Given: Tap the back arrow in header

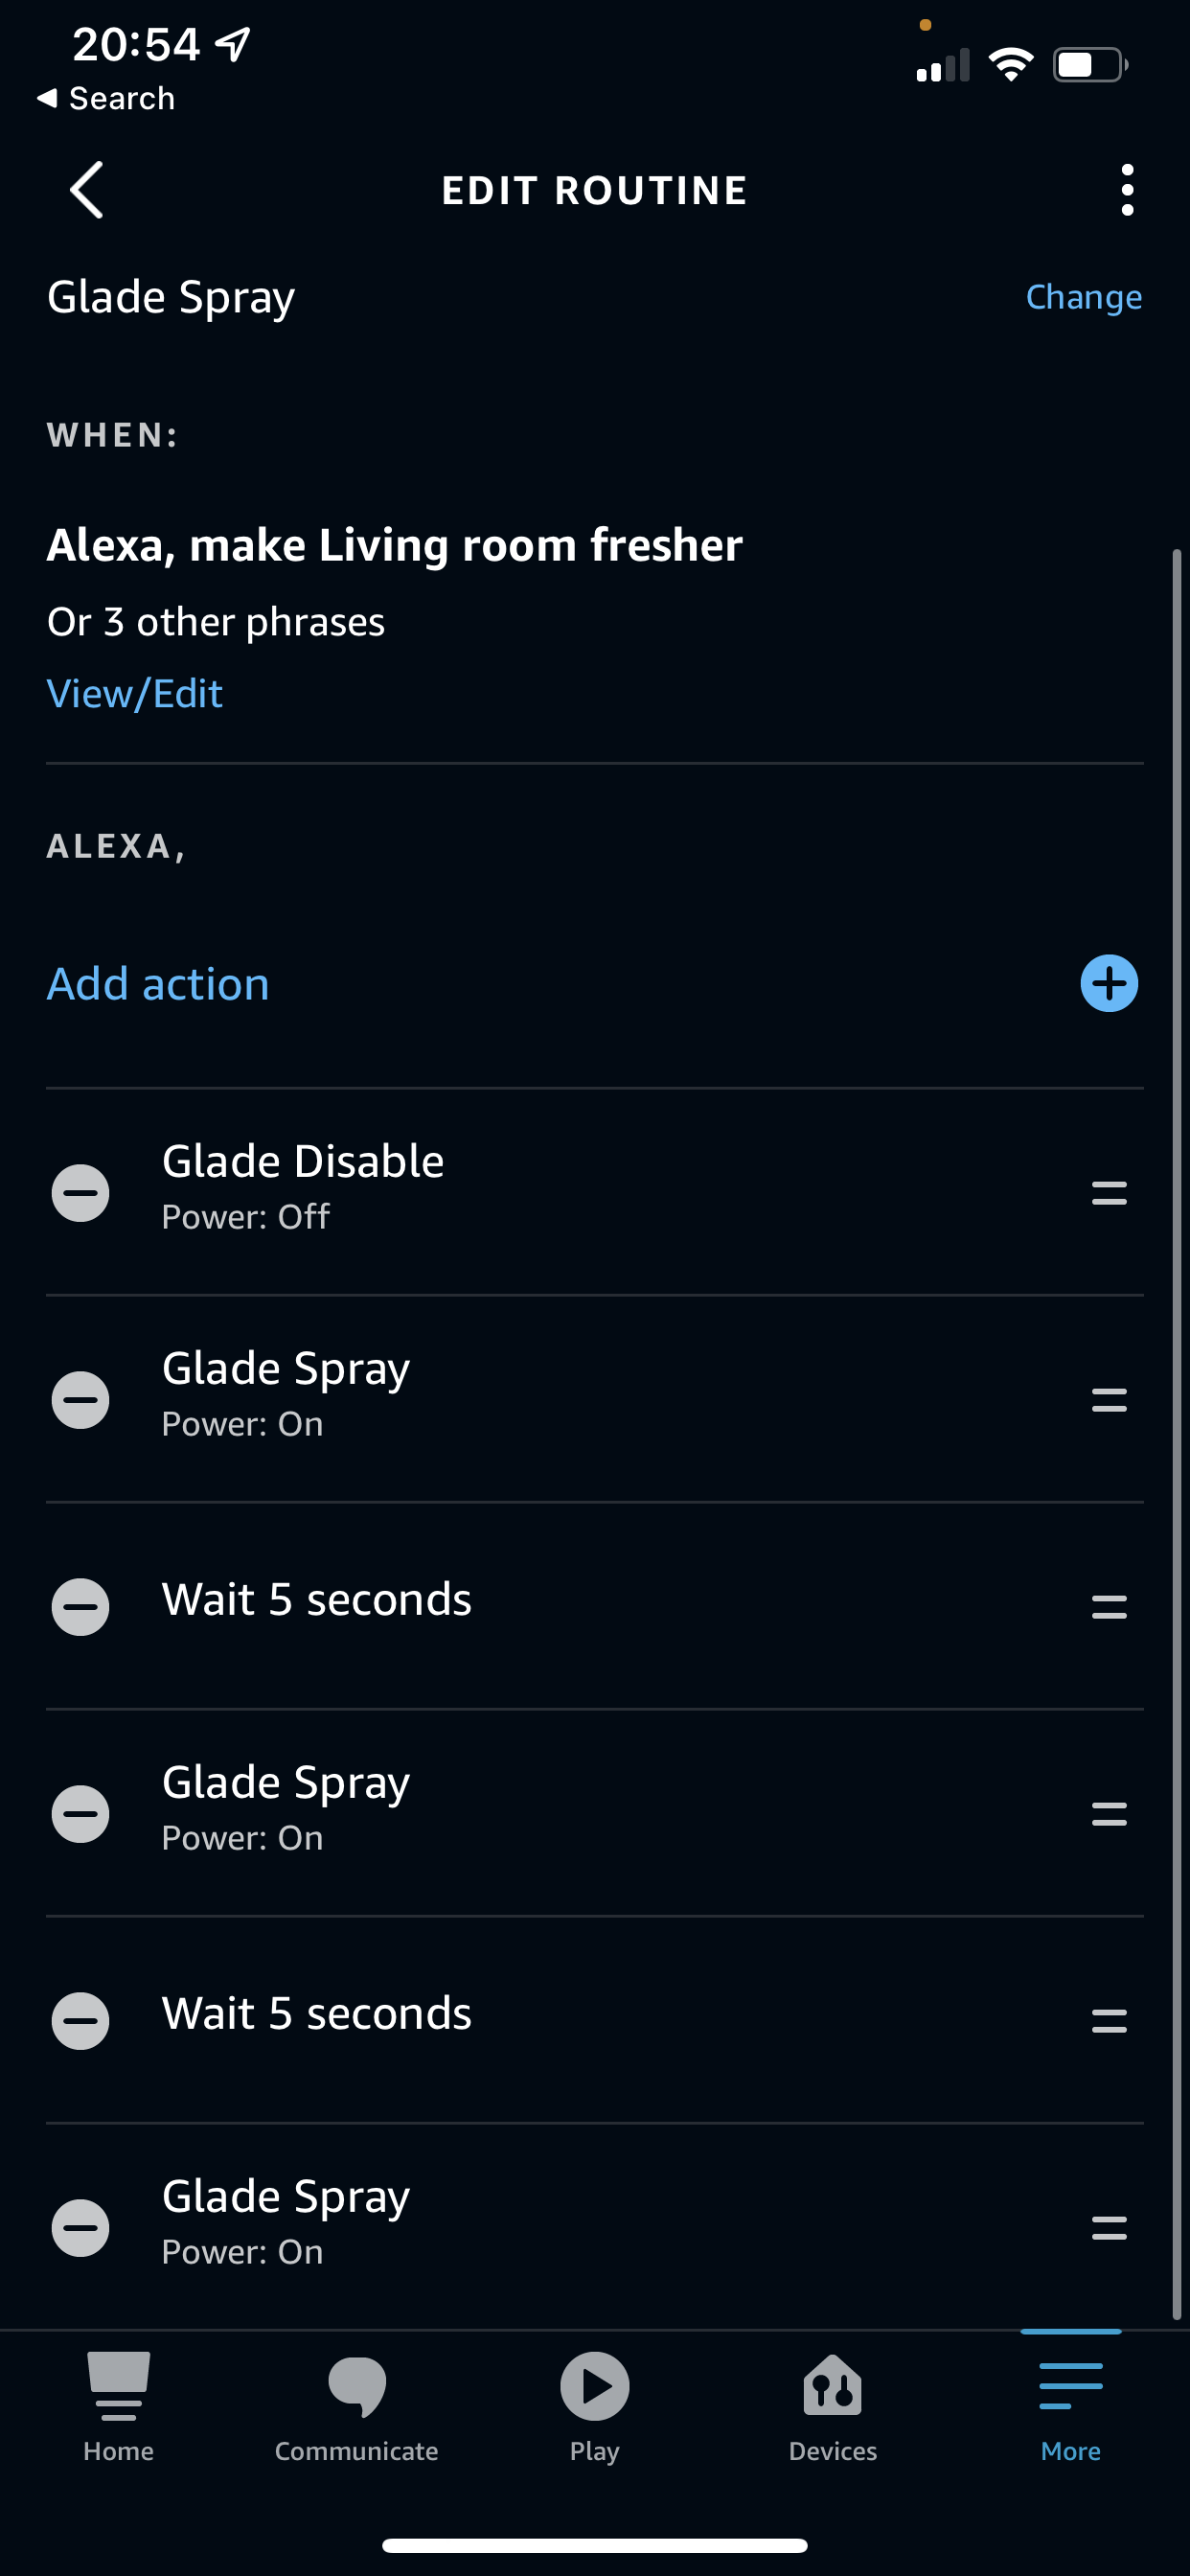Looking at the screenshot, I should [87, 190].
